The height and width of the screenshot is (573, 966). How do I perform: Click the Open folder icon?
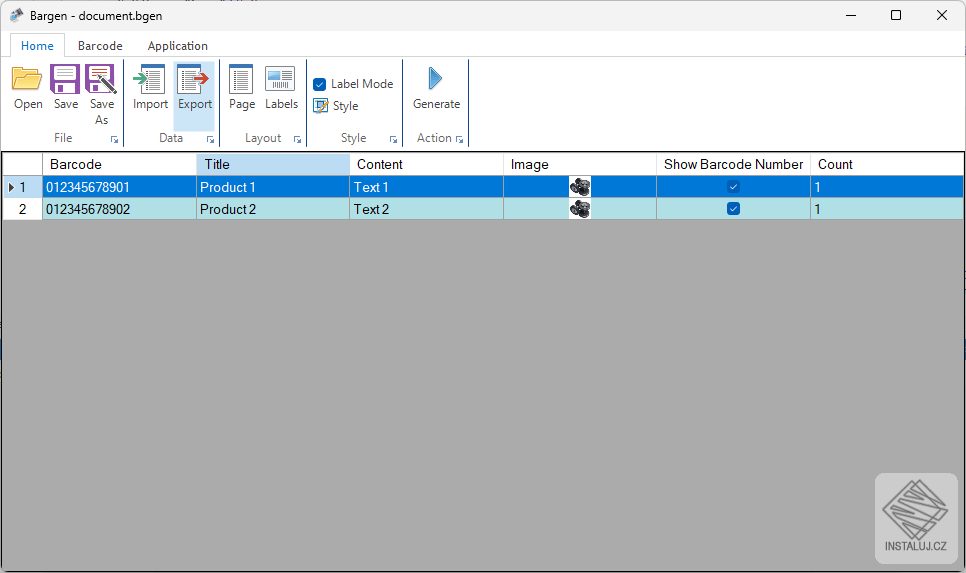[x=27, y=79]
